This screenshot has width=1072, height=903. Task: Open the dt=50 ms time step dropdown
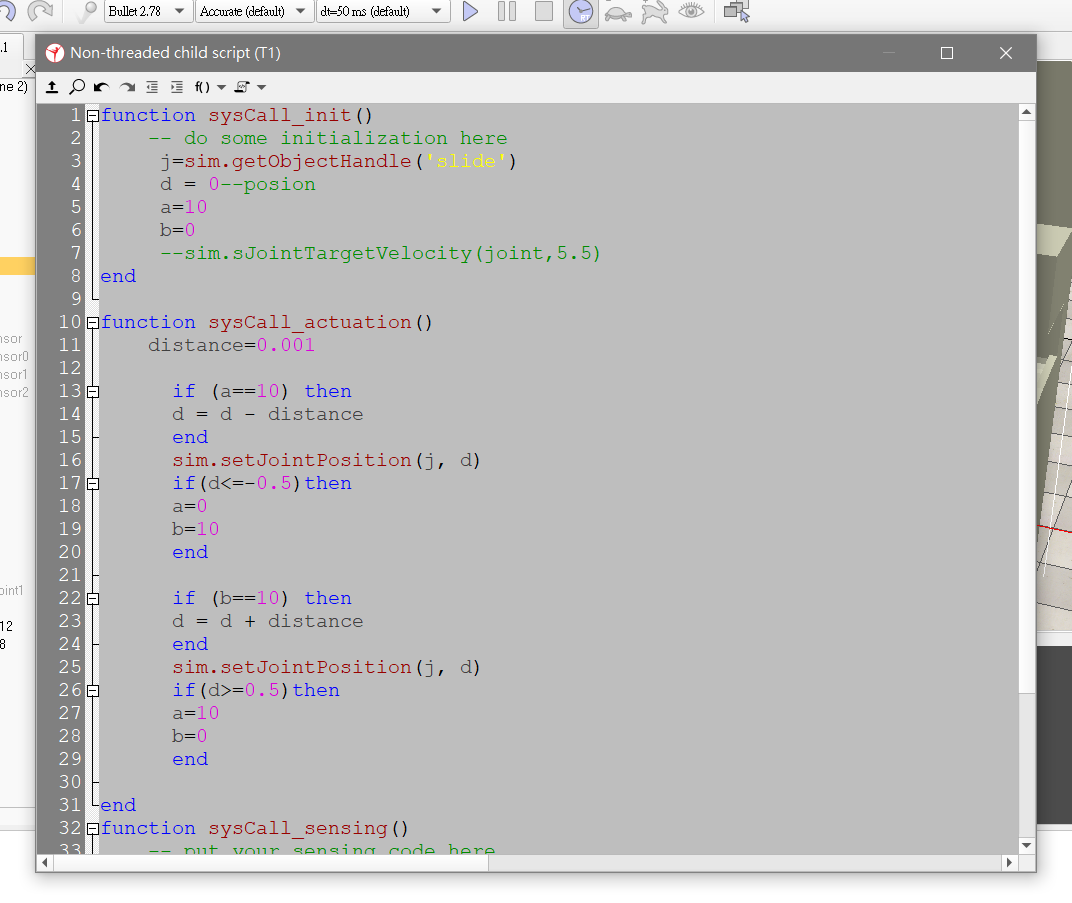(x=382, y=12)
